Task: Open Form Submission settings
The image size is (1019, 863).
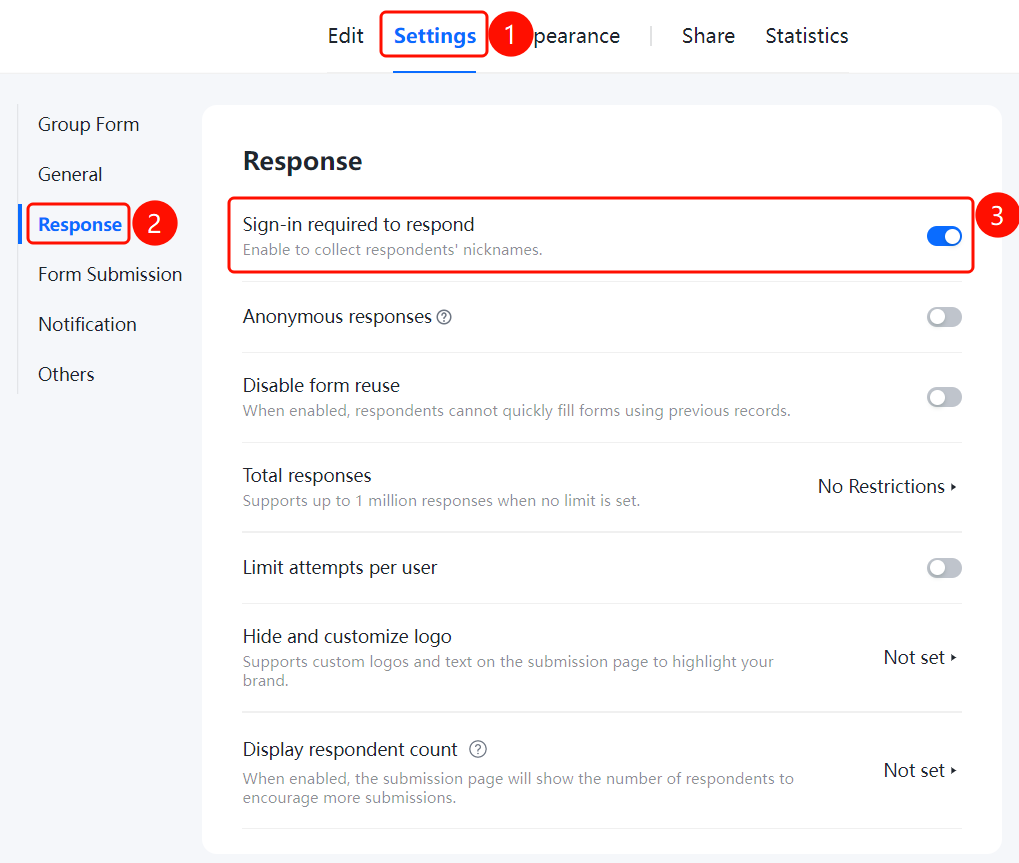Action: (x=110, y=274)
